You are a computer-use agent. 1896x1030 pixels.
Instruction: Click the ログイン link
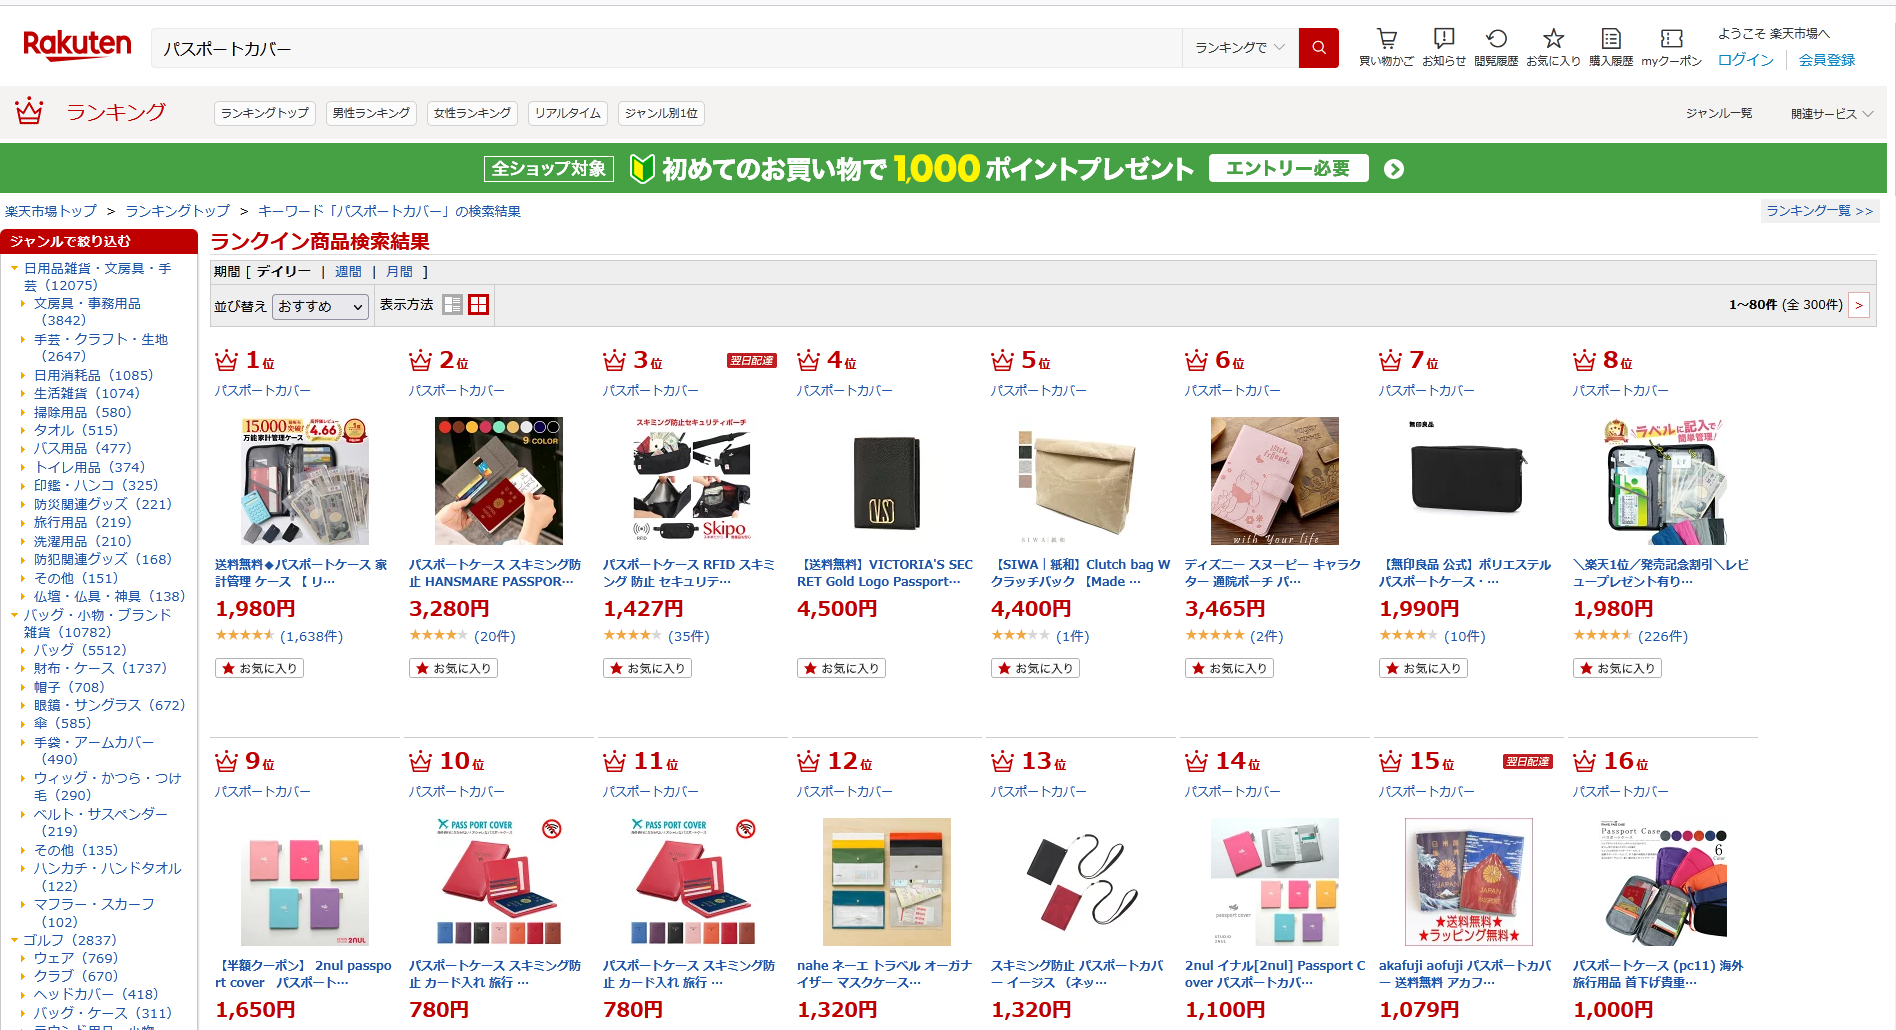pos(1746,60)
